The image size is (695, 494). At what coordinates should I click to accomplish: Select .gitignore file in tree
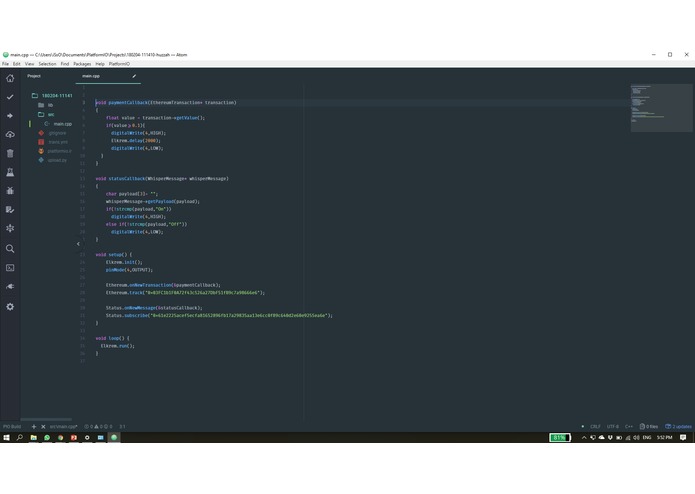coord(52,133)
